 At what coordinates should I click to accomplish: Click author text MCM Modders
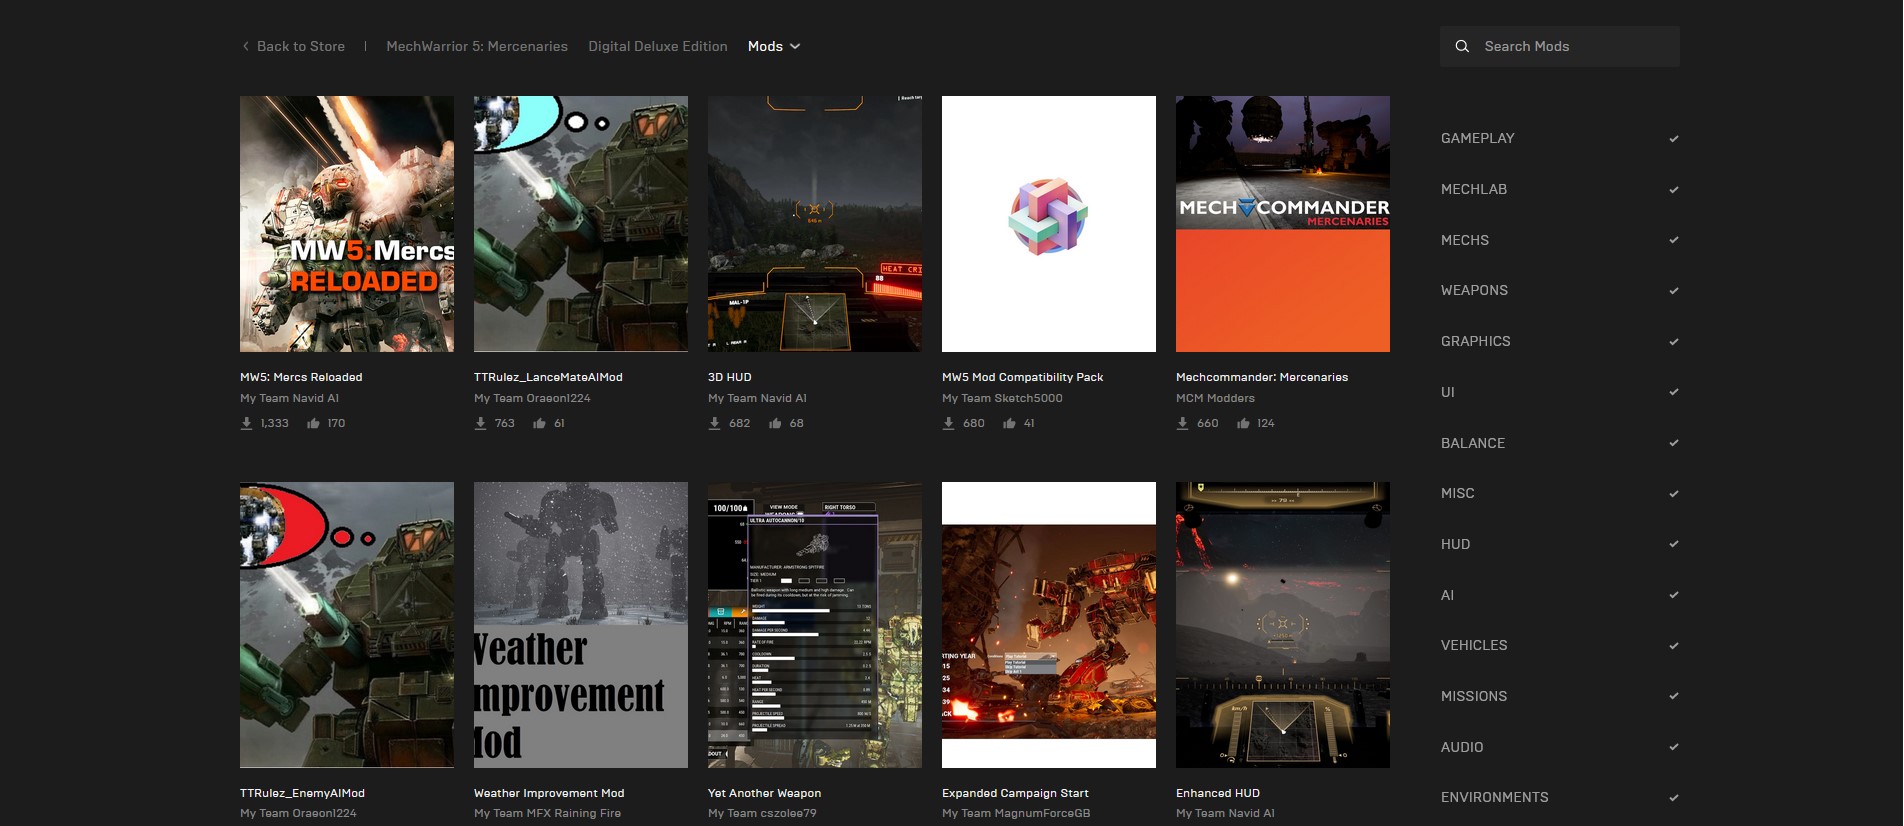pos(1215,398)
